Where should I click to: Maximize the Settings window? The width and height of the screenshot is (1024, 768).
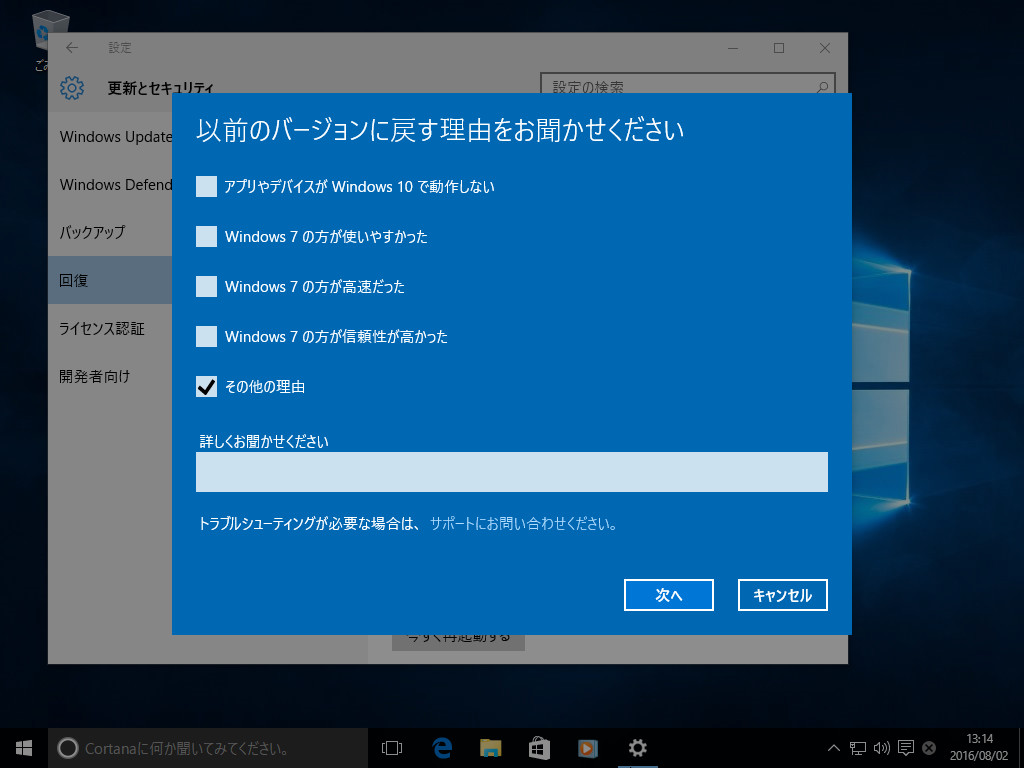pyautogui.click(x=778, y=48)
